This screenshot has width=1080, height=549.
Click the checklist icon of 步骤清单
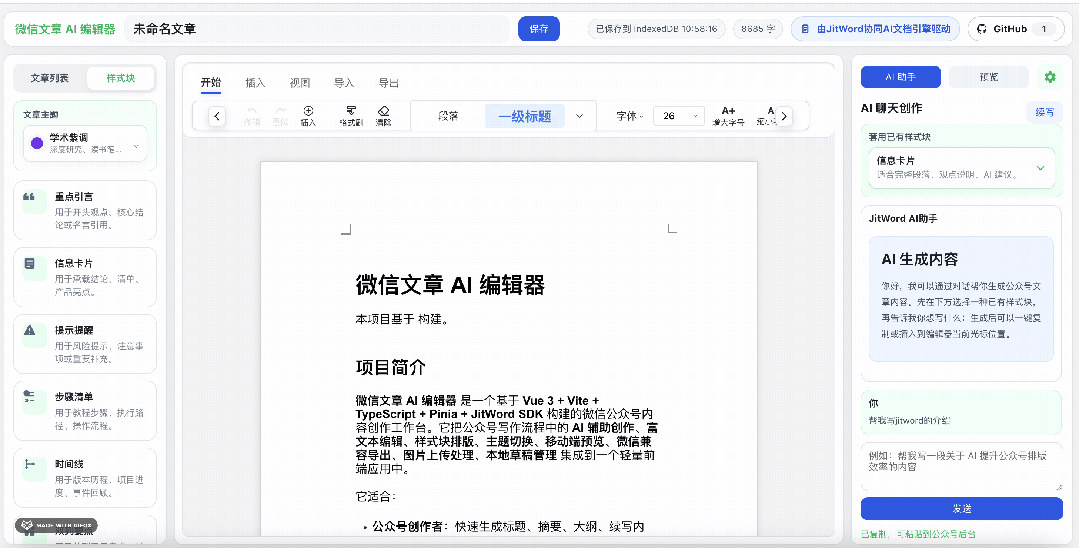tap(30, 397)
